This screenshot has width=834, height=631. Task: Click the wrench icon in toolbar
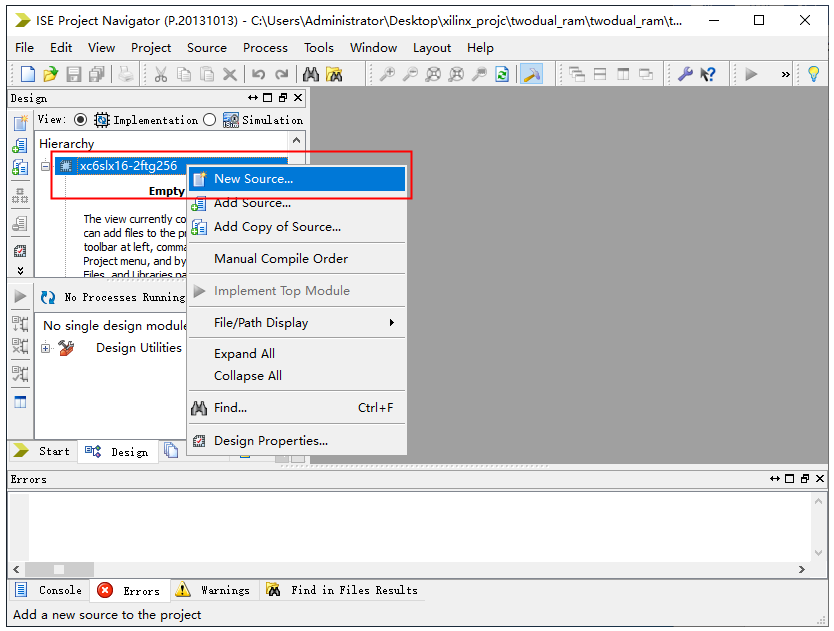pyautogui.click(x=685, y=74)
